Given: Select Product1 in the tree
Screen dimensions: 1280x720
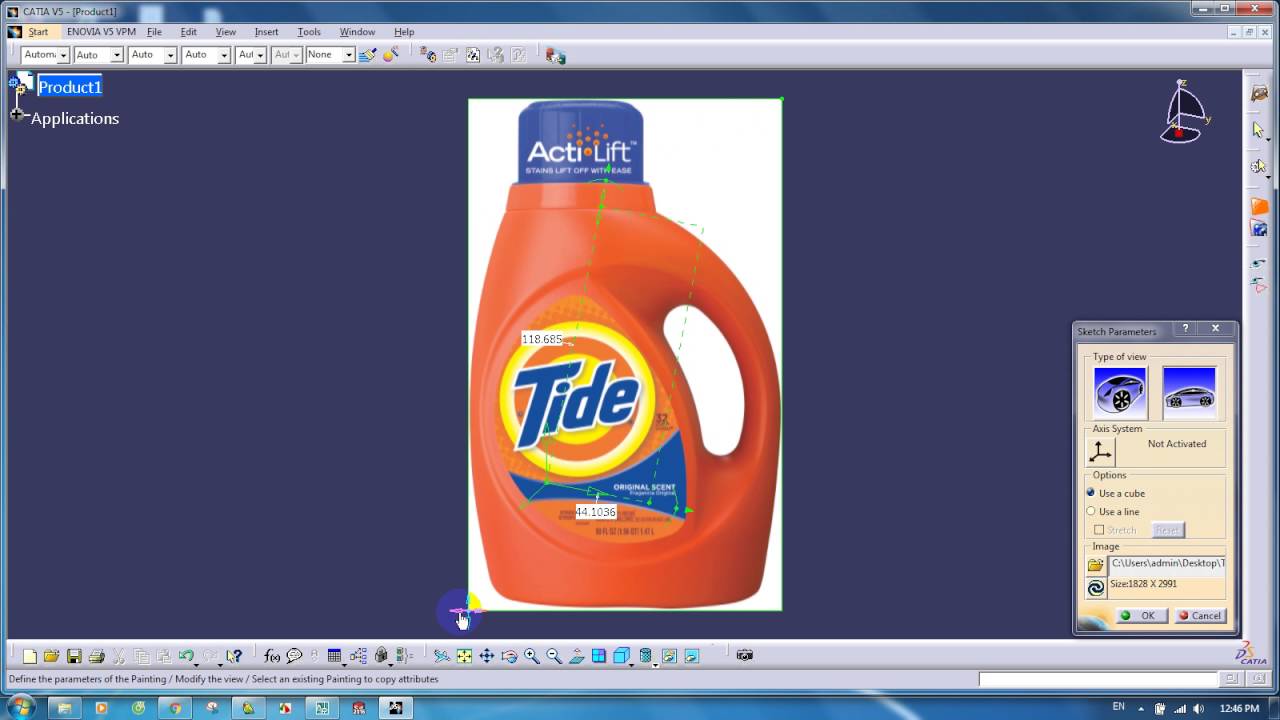Looking at the screenshot, I should tap(70, 87).
